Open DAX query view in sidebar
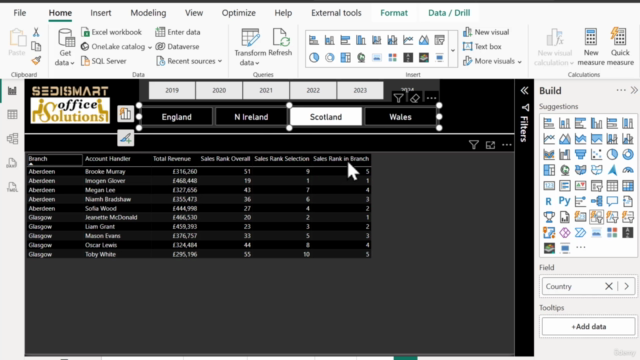 (12, 163)
